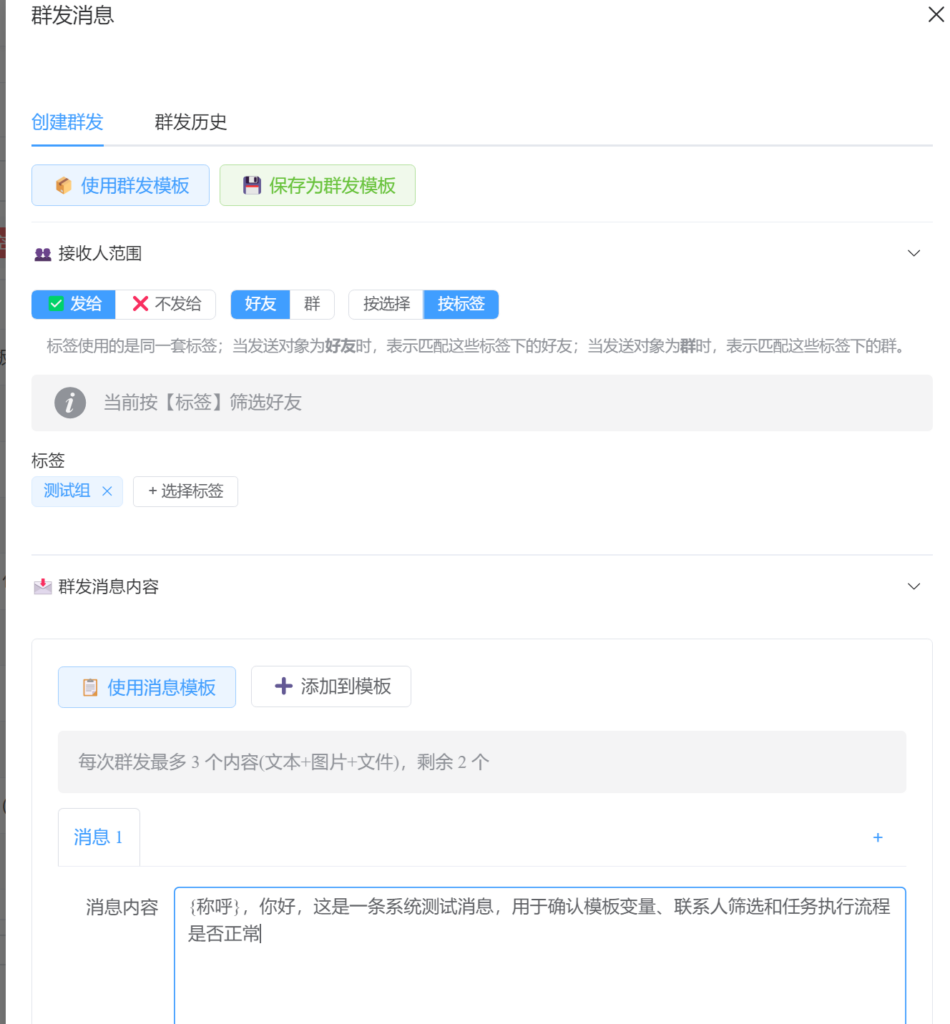
Task: Switch recipient type to 群
Action: click(312, 304)
